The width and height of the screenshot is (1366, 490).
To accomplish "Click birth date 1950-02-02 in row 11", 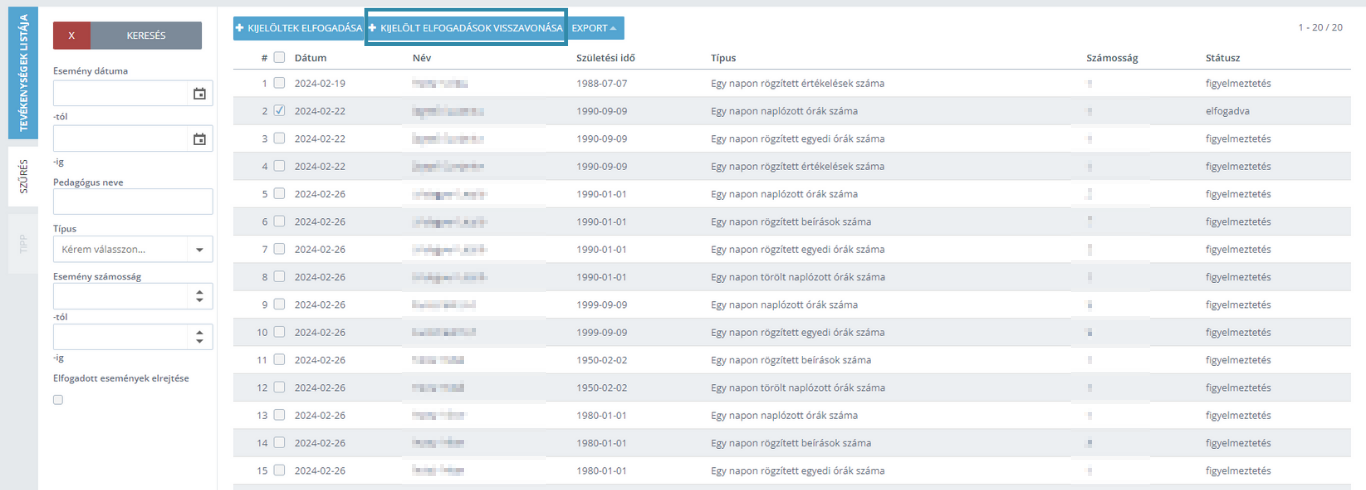I will (x=602, y=359).
